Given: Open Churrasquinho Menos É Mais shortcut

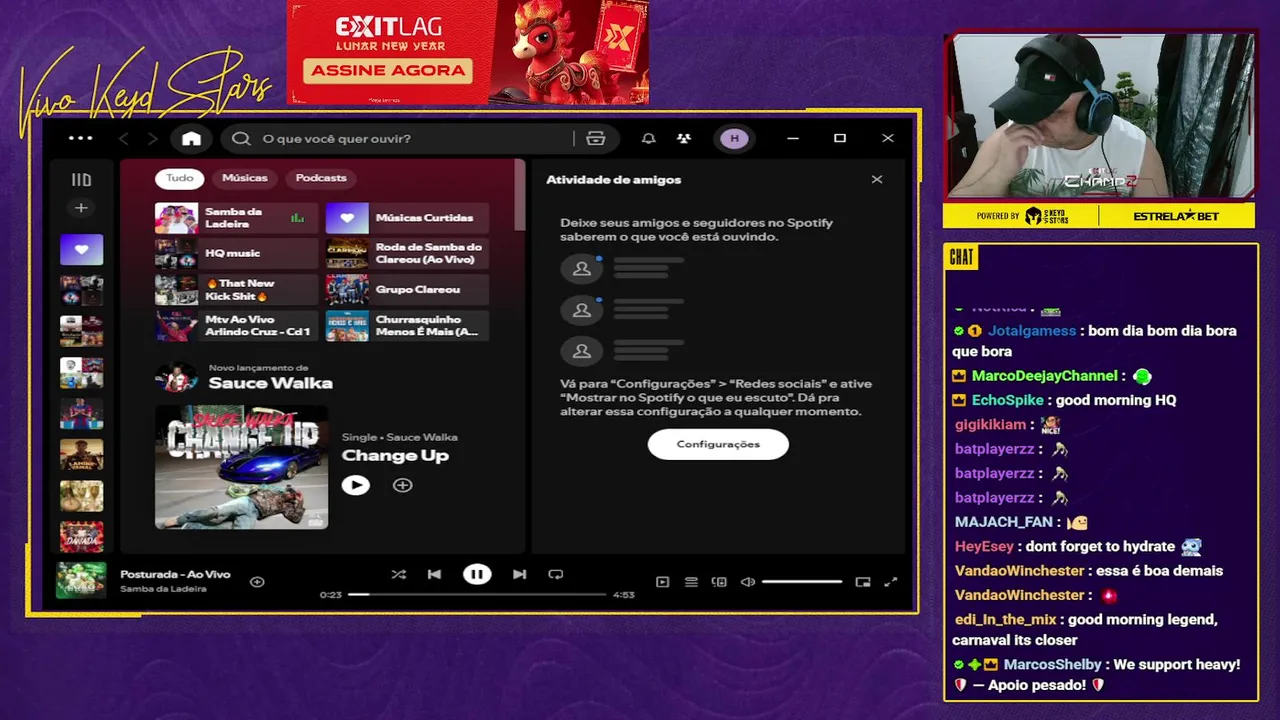Looking at the screenshot, I should pyautogui.click(x=407, y=326).
